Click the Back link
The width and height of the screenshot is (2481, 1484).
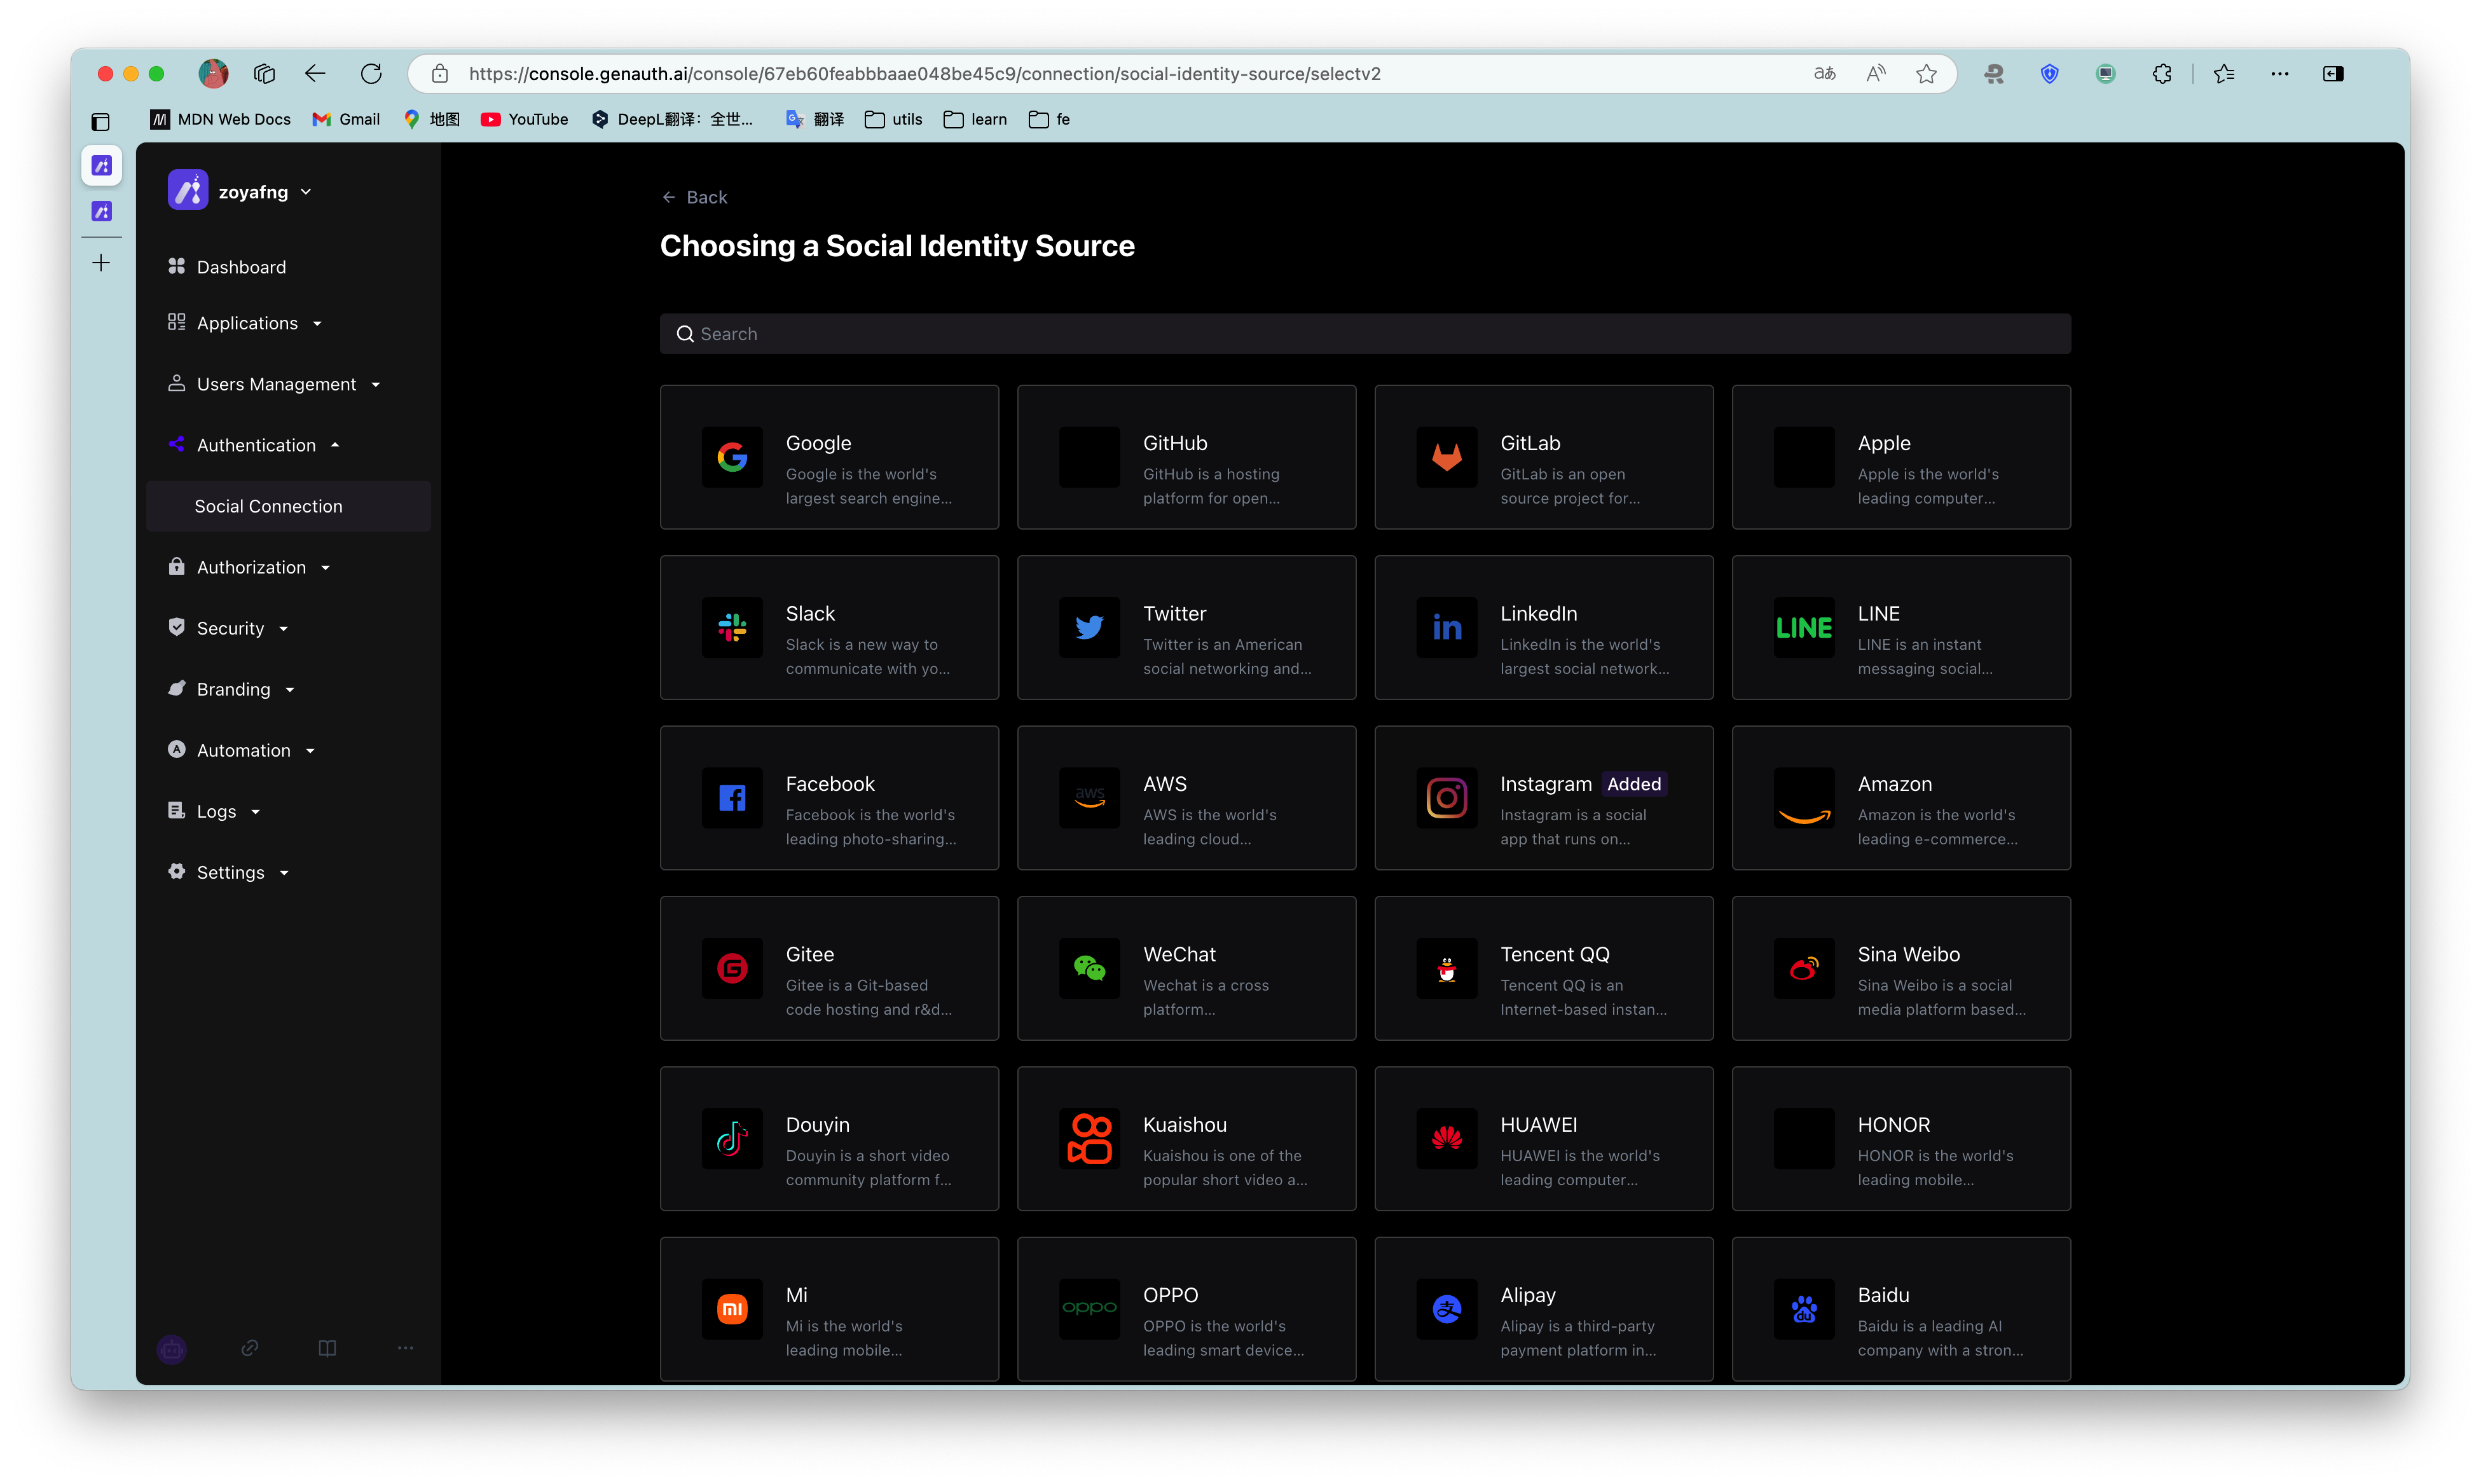pyautogui.click(x=695, y=197)
